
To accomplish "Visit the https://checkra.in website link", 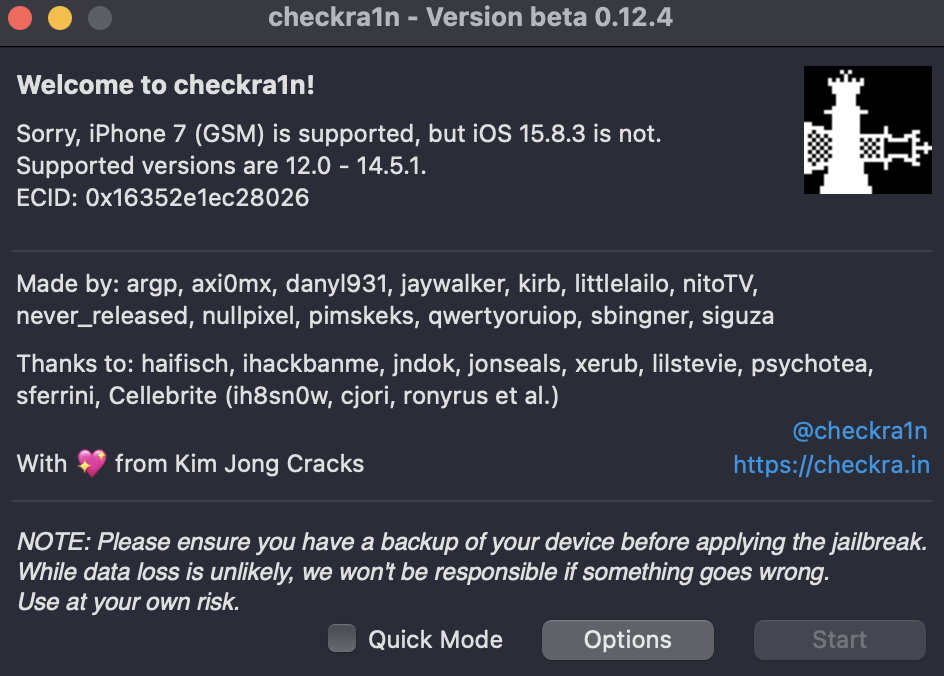I will click(831, 465).
